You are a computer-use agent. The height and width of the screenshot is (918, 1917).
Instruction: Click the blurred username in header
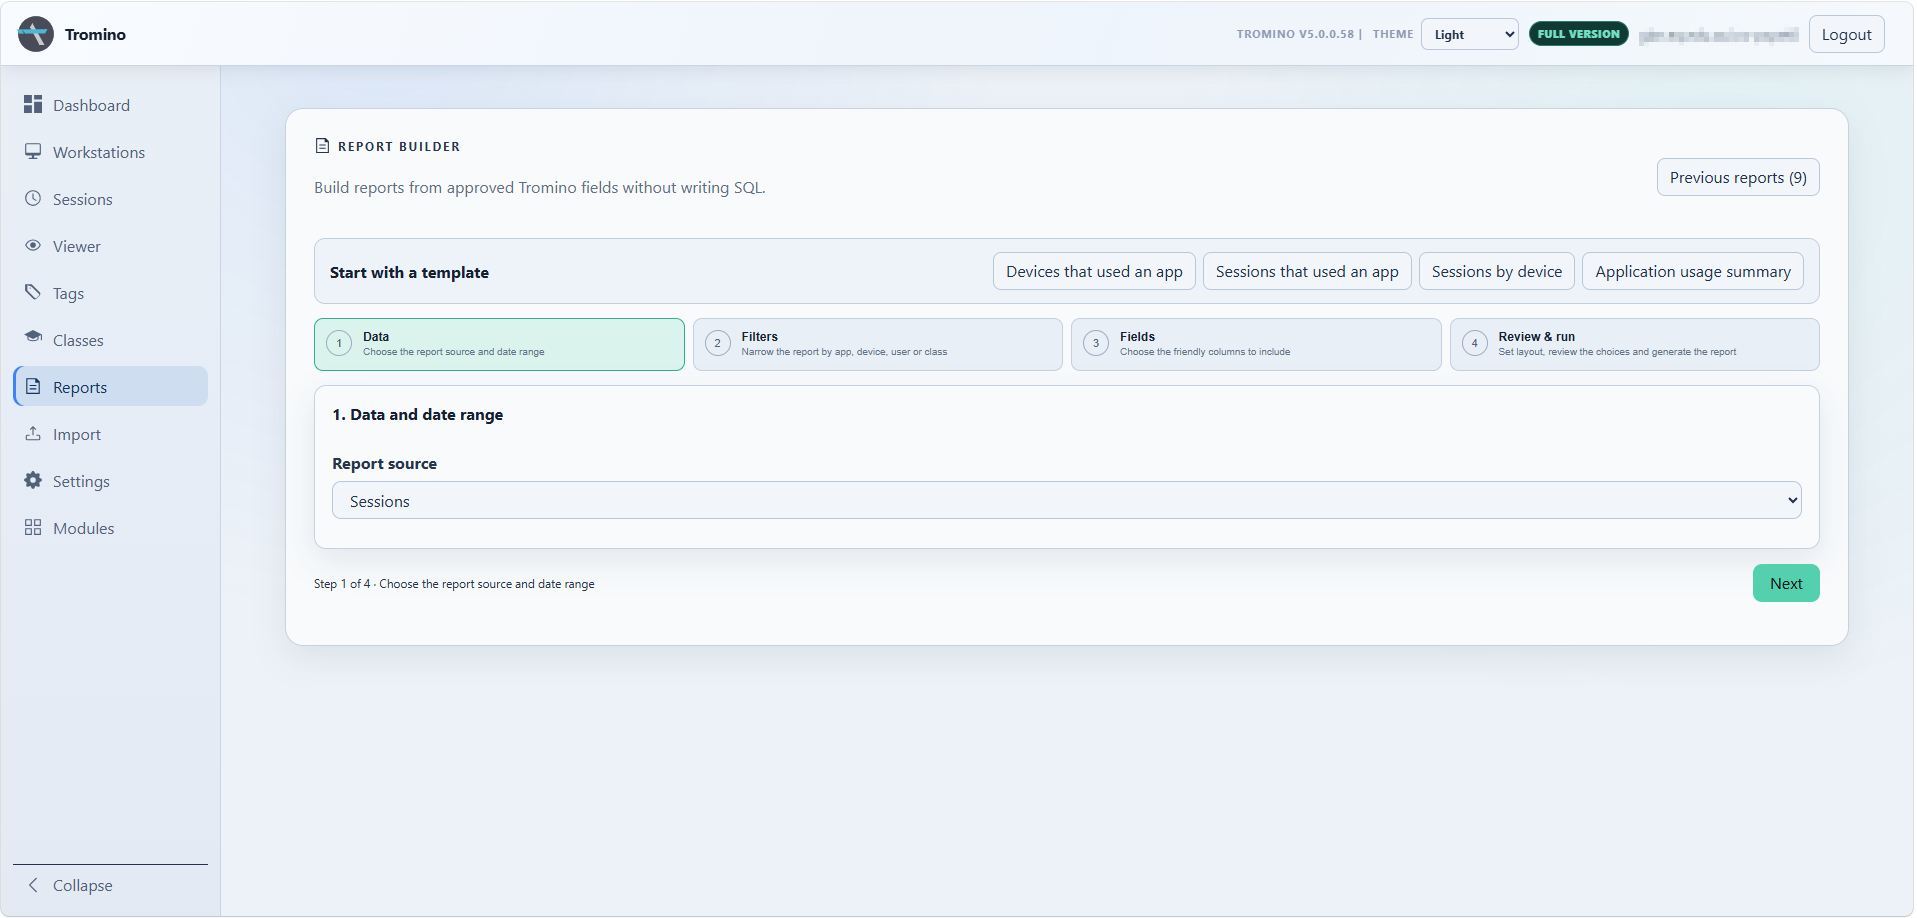(x=1718, y=35)
